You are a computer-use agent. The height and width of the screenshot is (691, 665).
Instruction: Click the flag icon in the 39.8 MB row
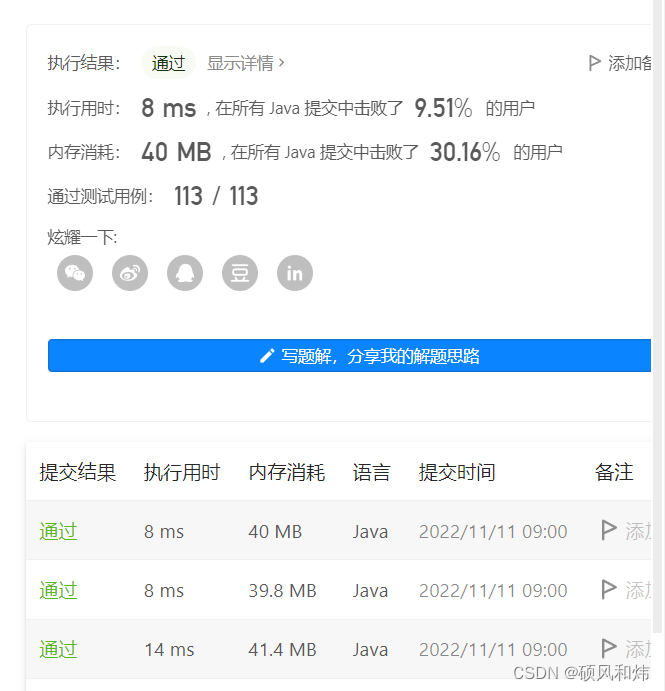pyautogui.click(x=609, y=589)
